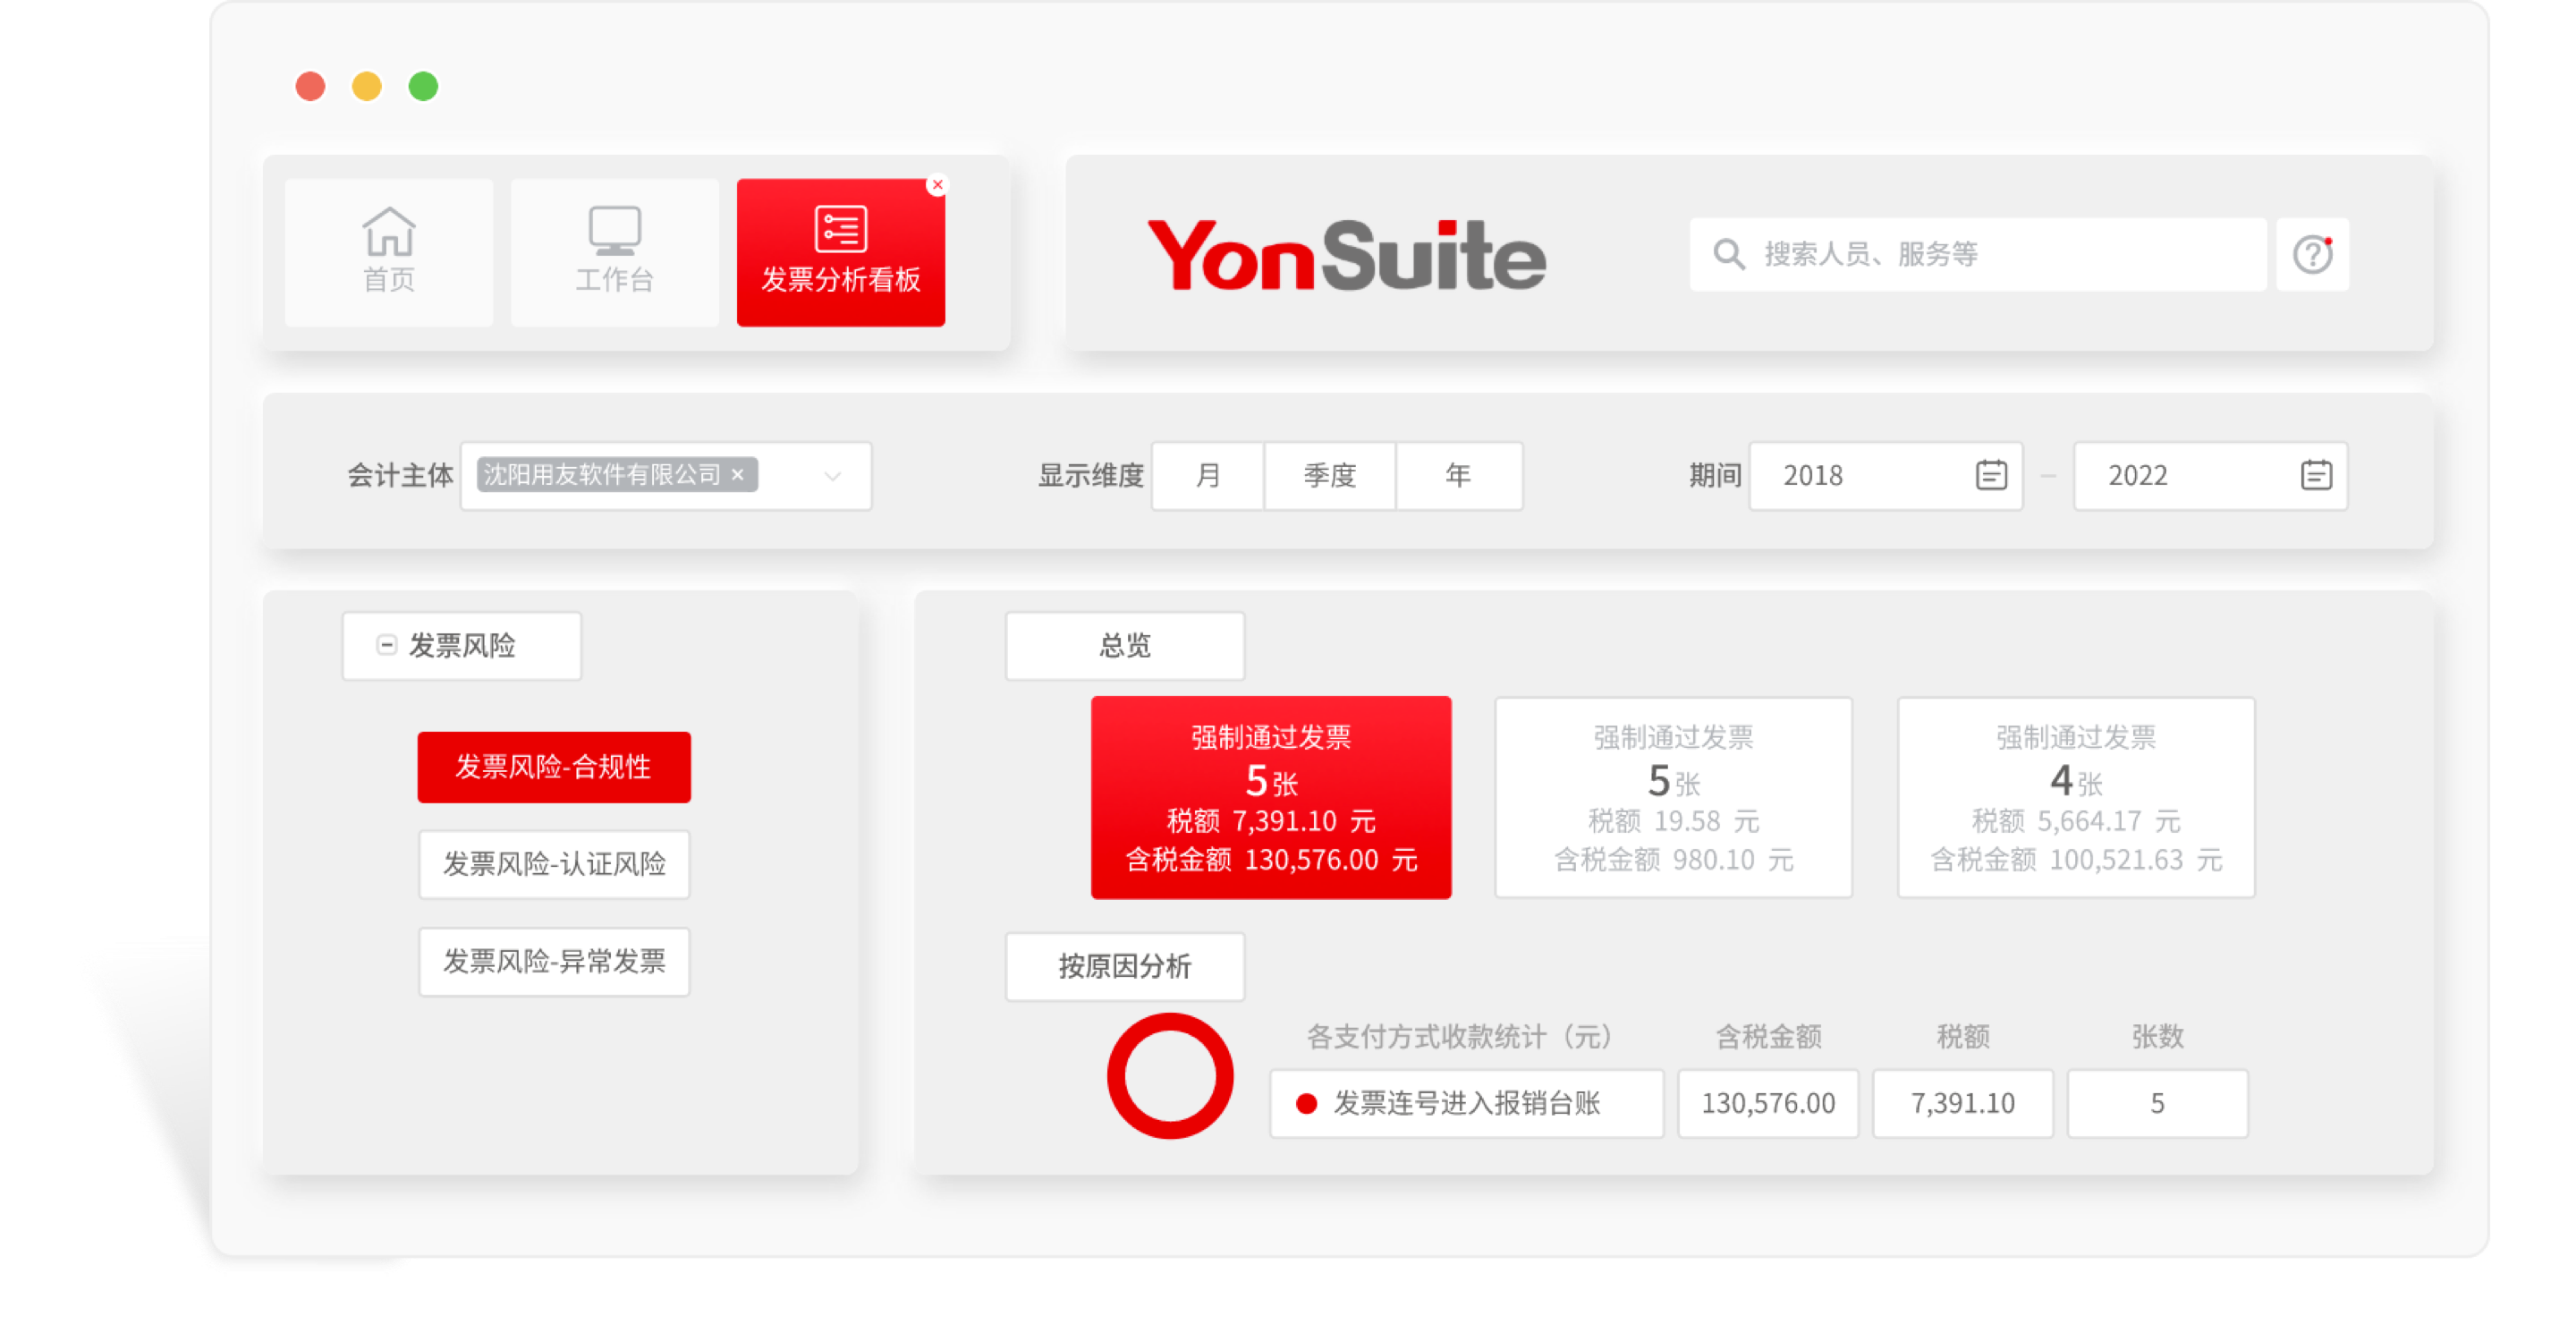This screenshot has height=1324, width=2576.
Task: Click the 按原因分析 button
Action: click(1124, 966)
